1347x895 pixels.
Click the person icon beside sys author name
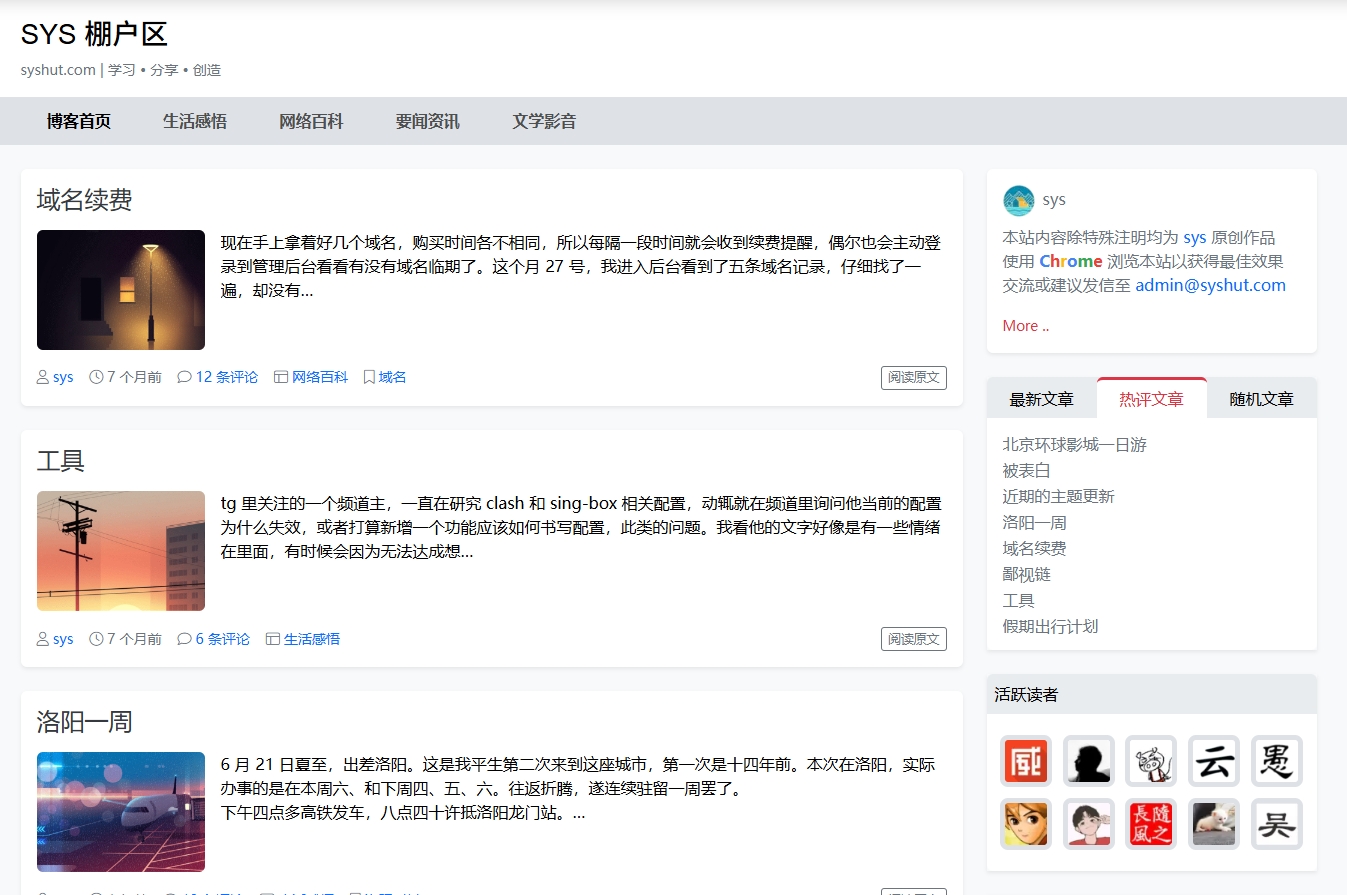(x=41, y=376)
